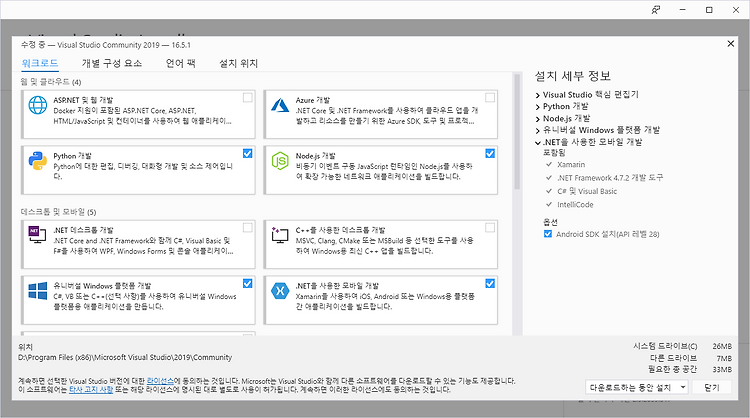Uncheck the Node.js development workload
This screenshot has height=418, width=750.
(490, 154)
